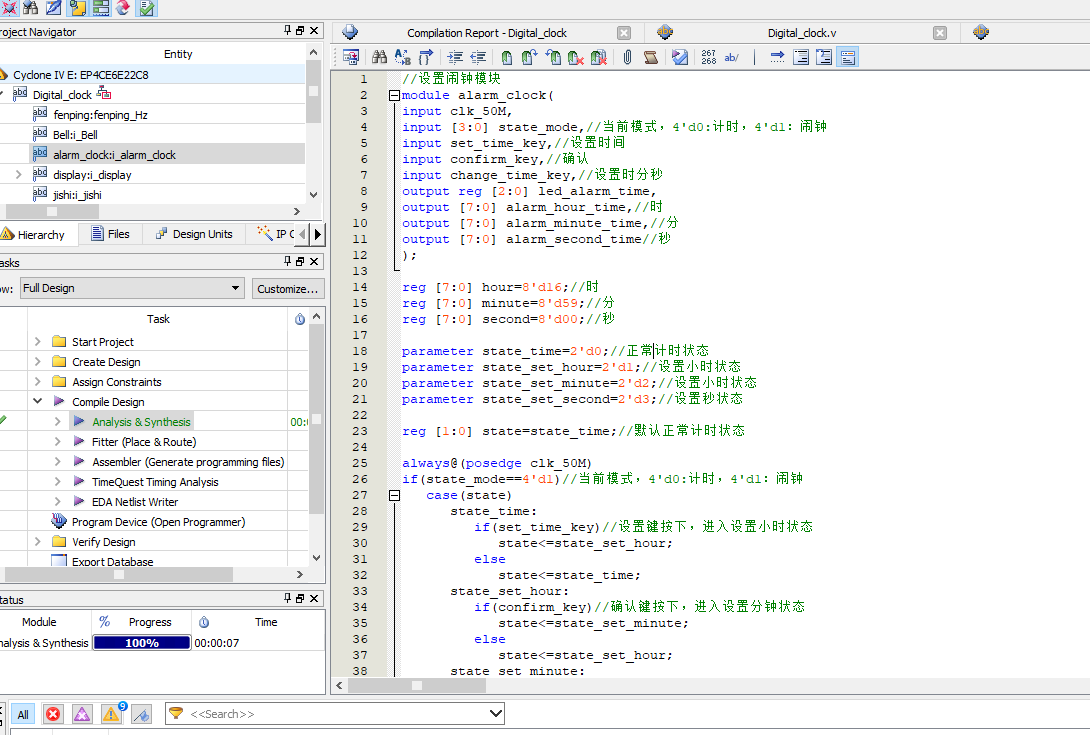Click the first toolbar icon in top-left toolbar
Screen dimensions: 1090x735
coord(9,8)
